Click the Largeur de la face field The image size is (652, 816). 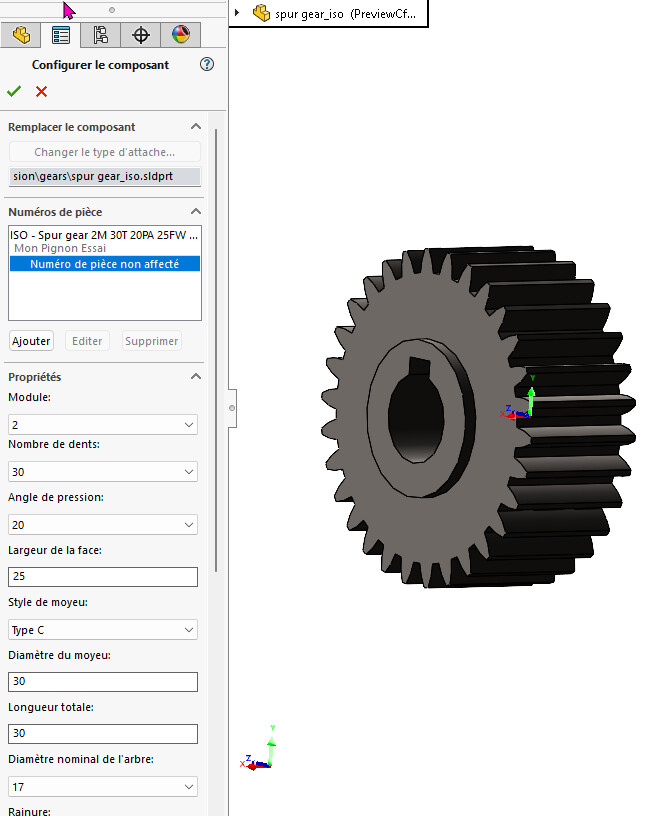[x=102, y=577]
